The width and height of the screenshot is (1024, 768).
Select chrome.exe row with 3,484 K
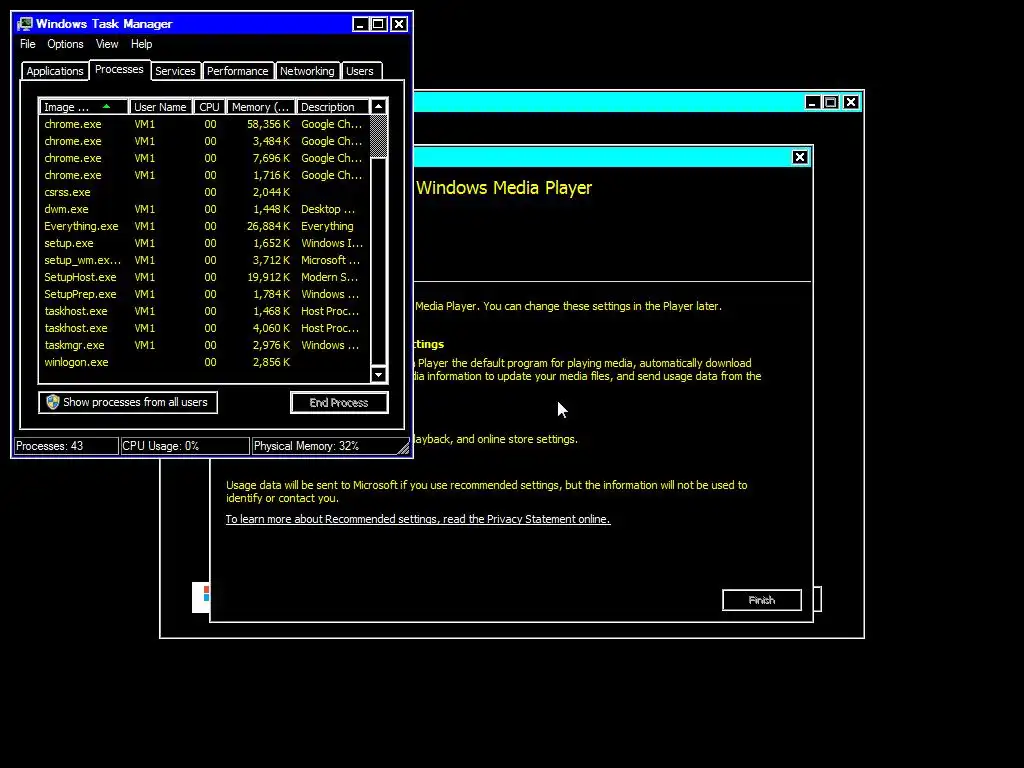point(204,141)
